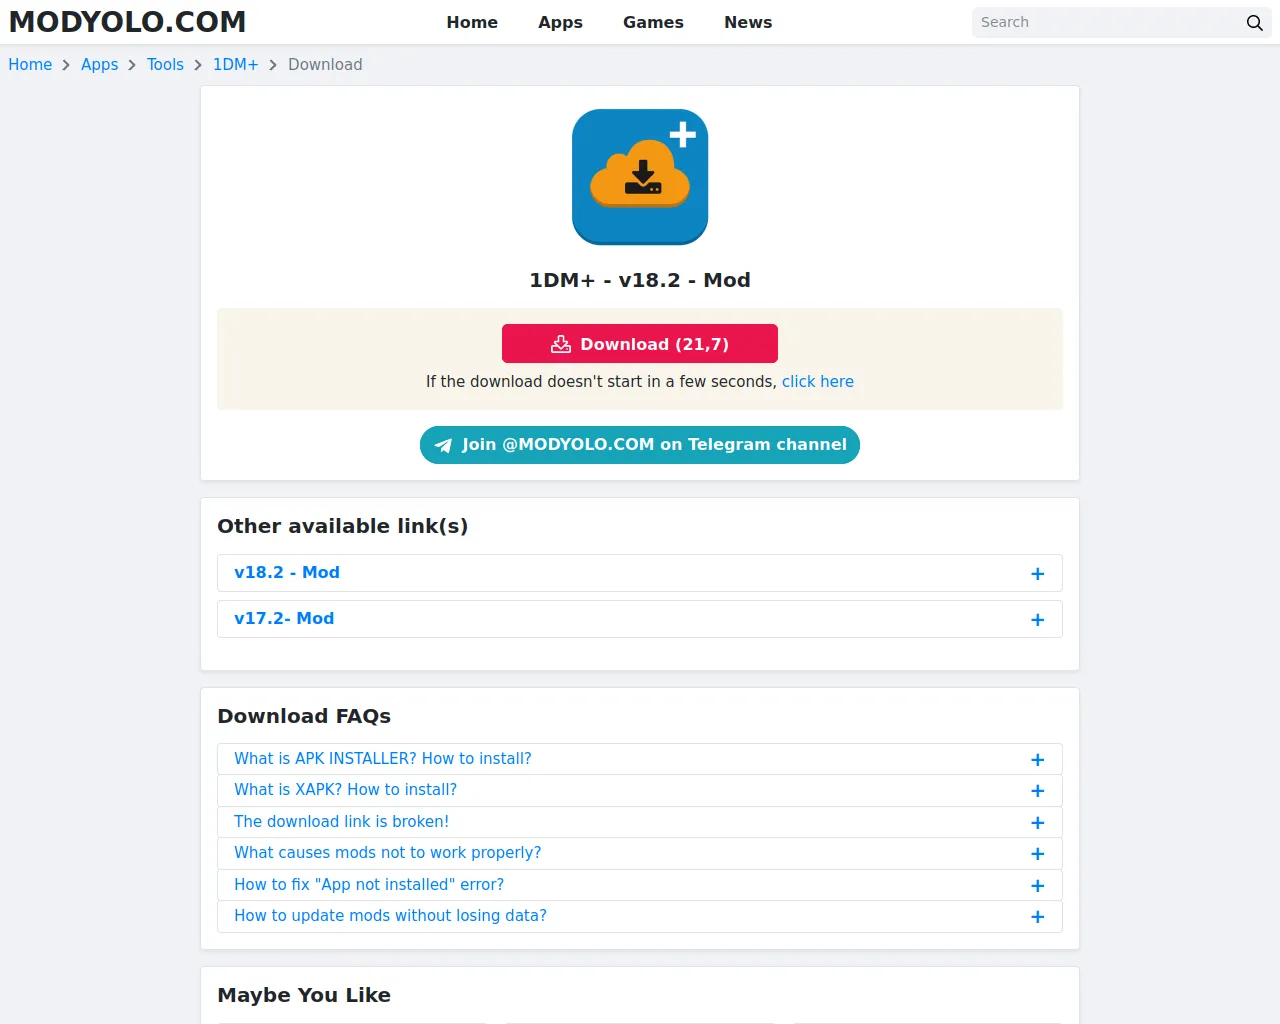Click 1DM+ in the breadcrumb
The height and width of the screenshot is (1024, 1280).
coord(235,64)
